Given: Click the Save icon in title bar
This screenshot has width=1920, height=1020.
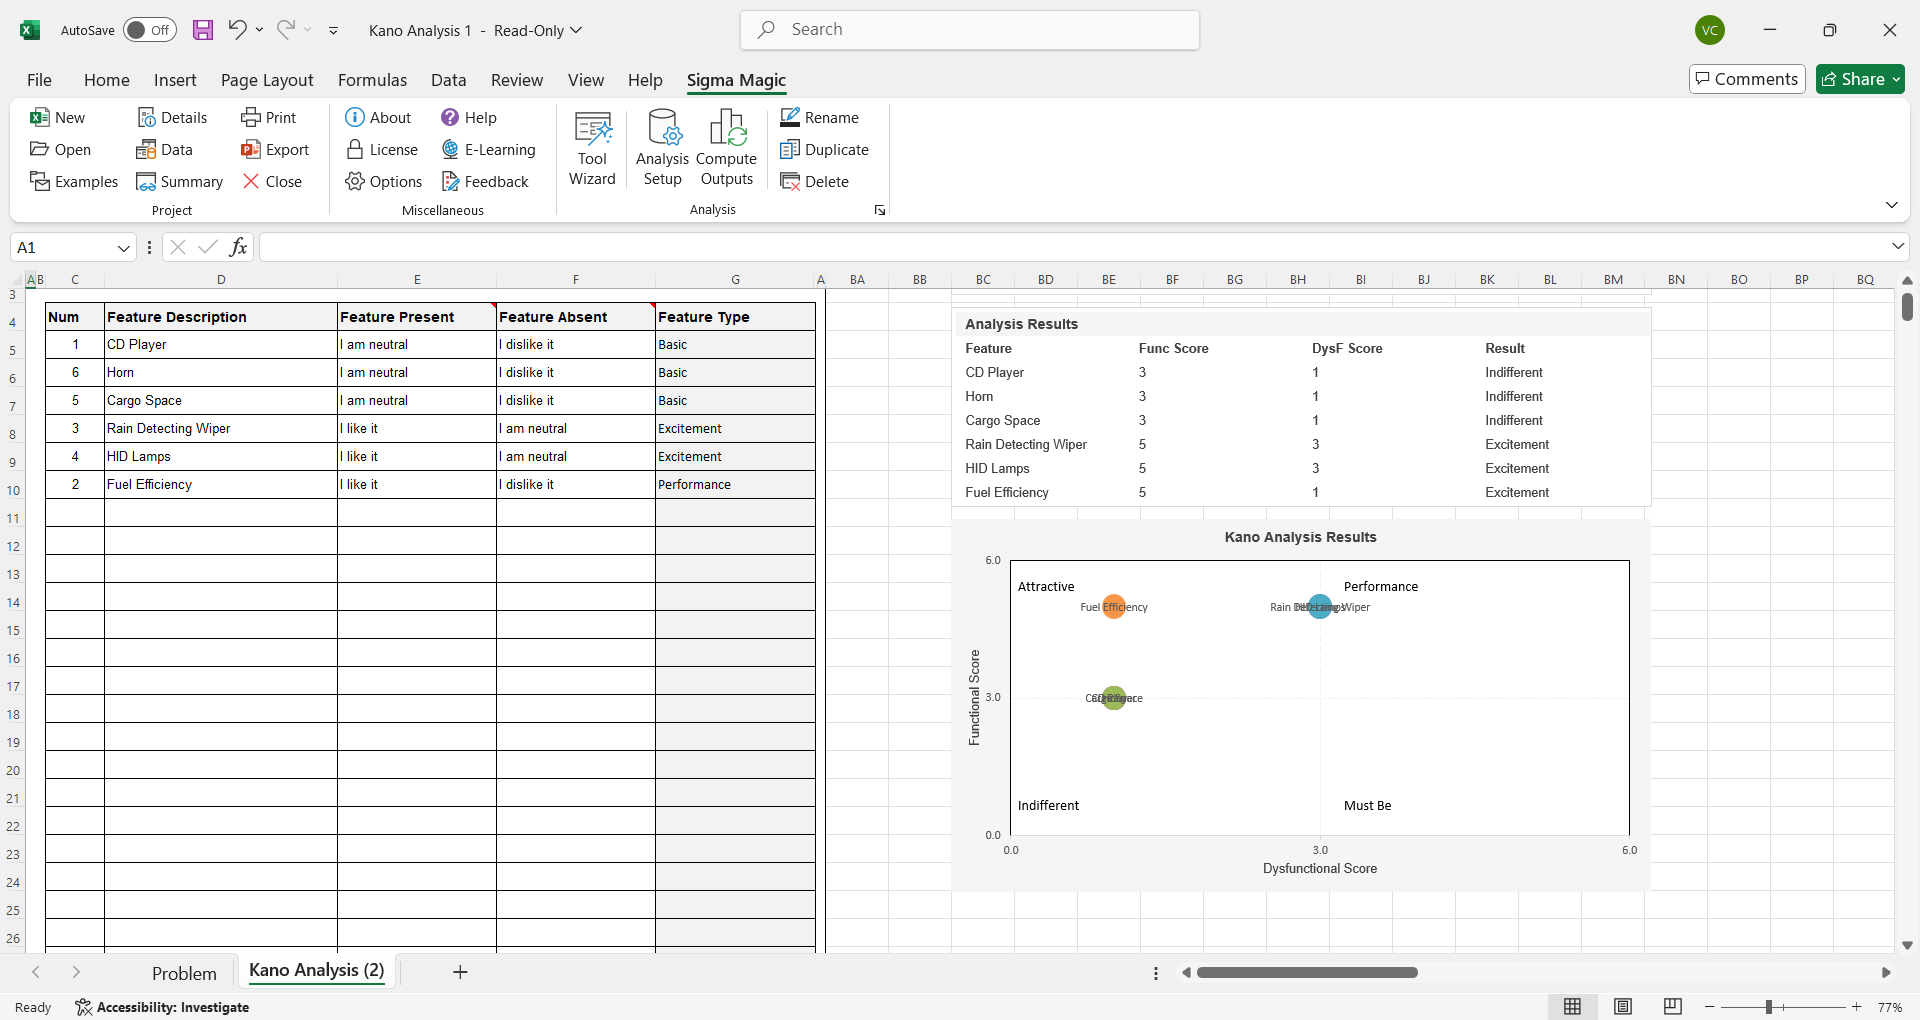Looking at the screenshot, I should click(203, 30).
